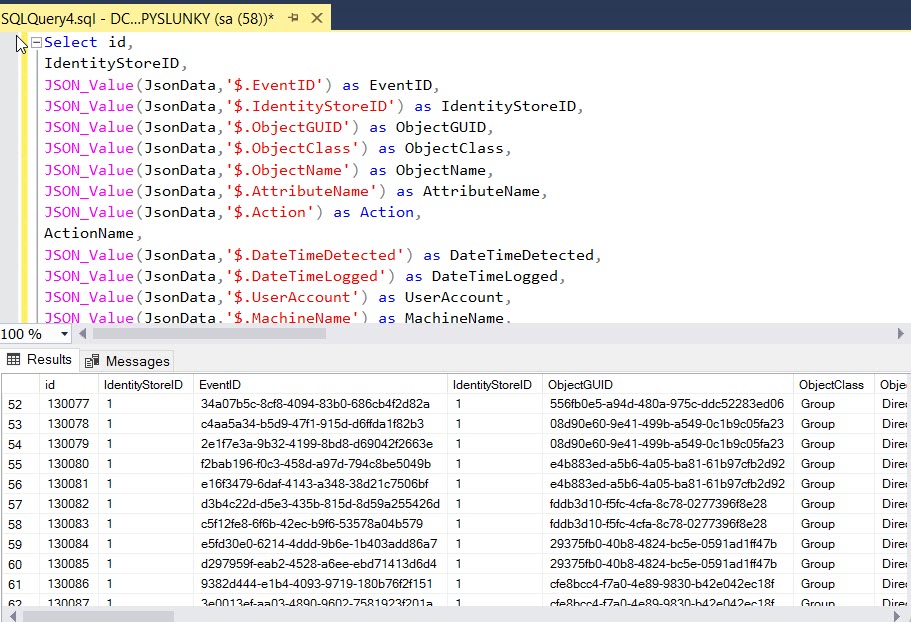The width and height of the screenshot is (911, 622).
Task: Click the right arrow of the editor scrollbar
Action: point(902,333)
